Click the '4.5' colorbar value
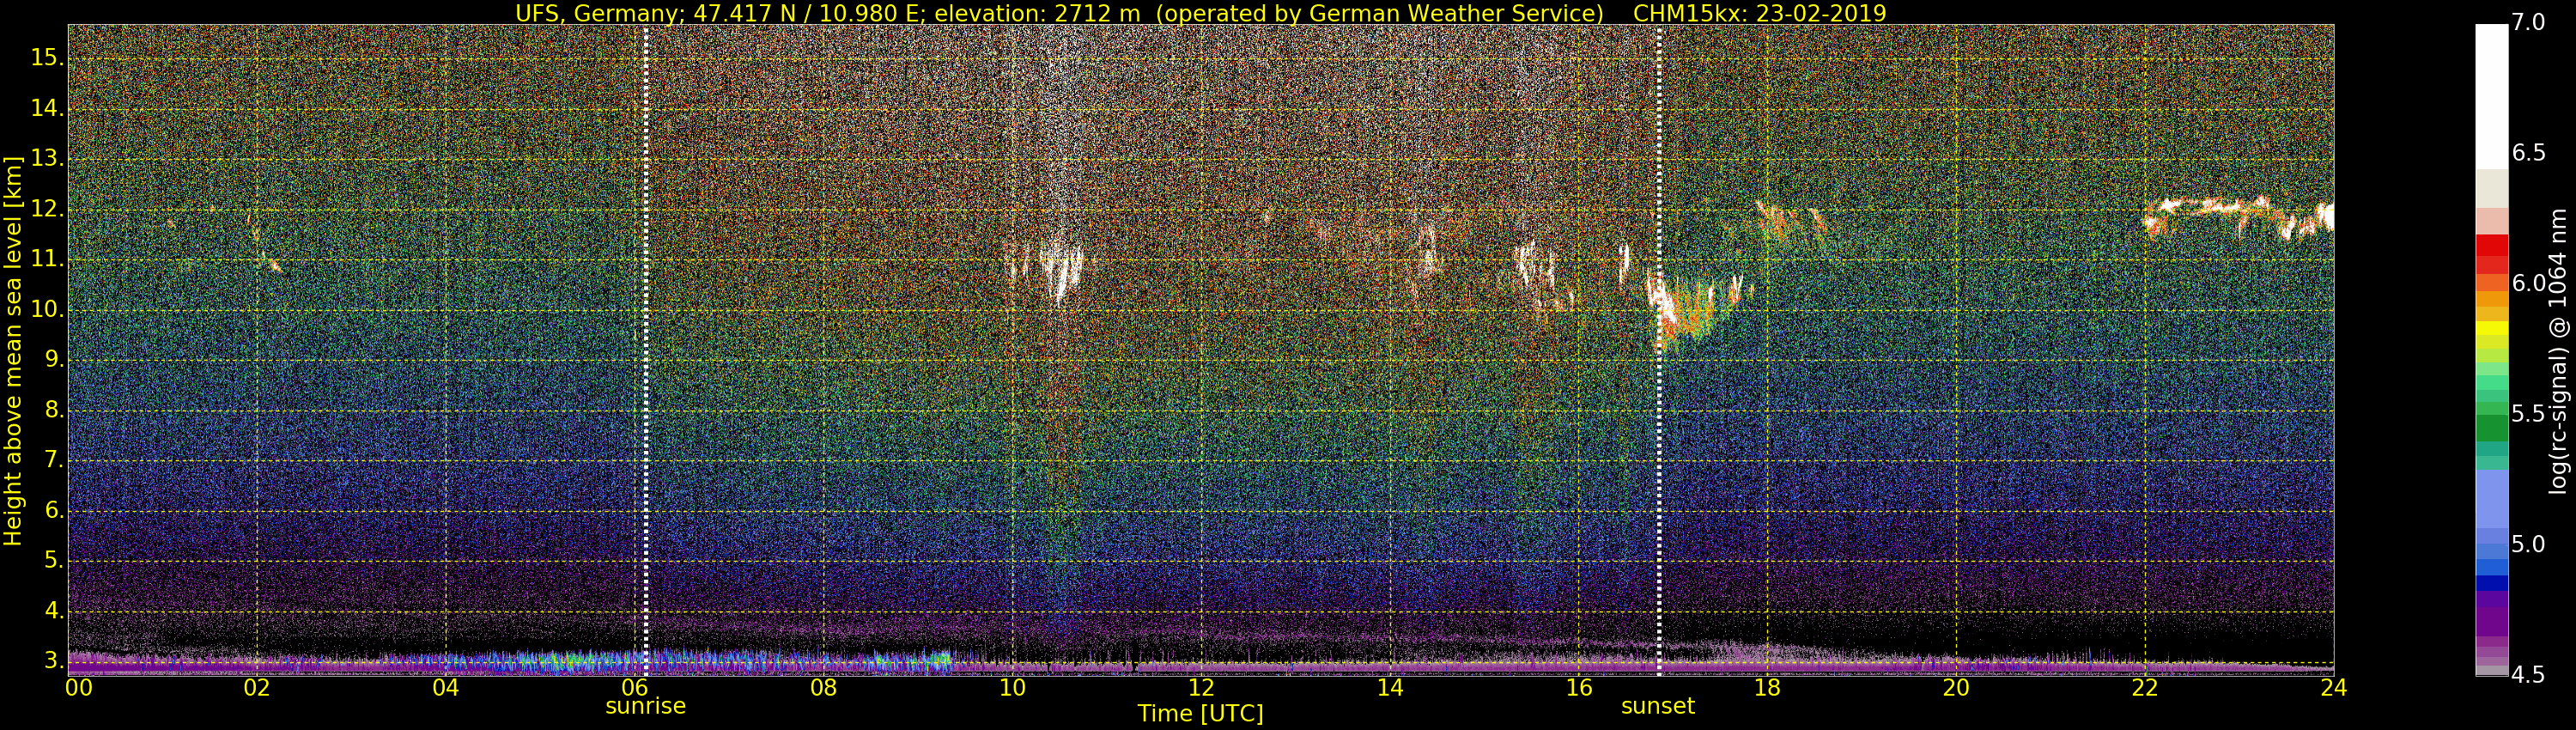This screenshot has height=730, width=2576. (2529, 674)
